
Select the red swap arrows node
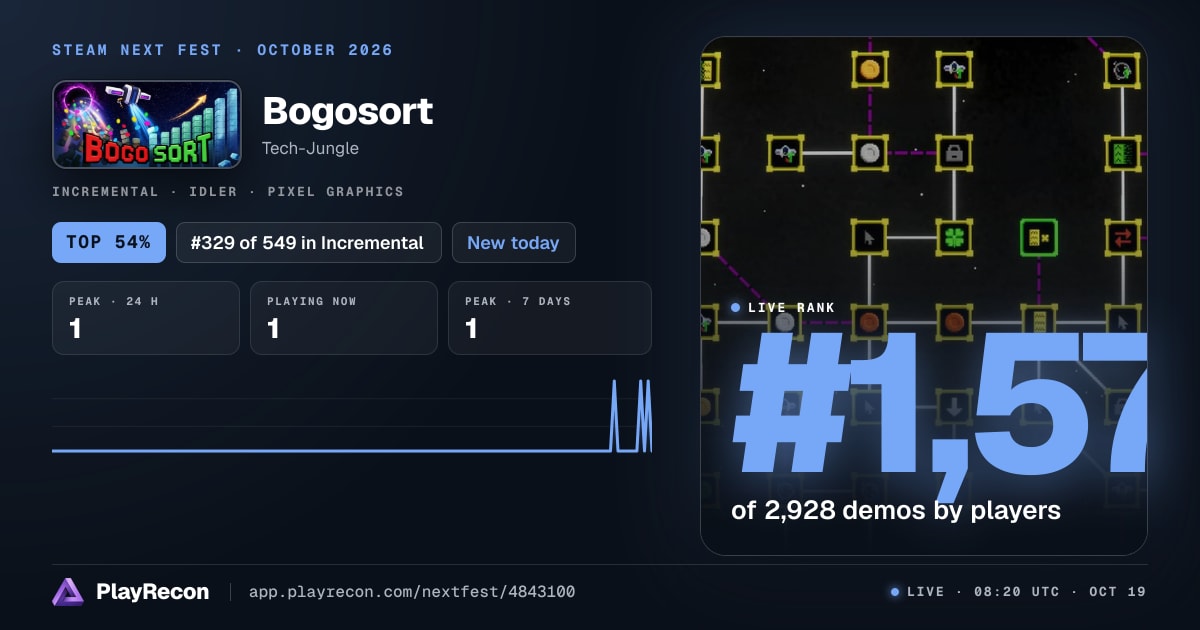click(1123, 237)
